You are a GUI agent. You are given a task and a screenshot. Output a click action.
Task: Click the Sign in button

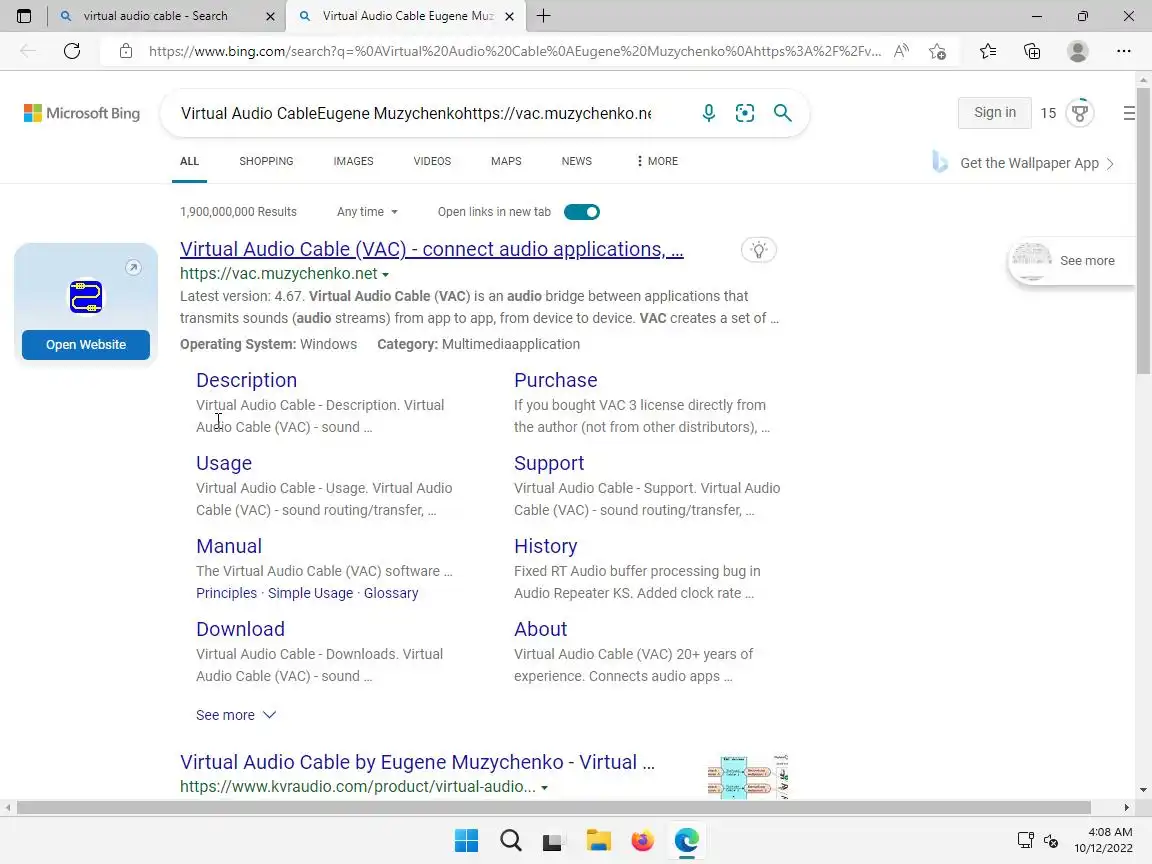click(995, 112)
